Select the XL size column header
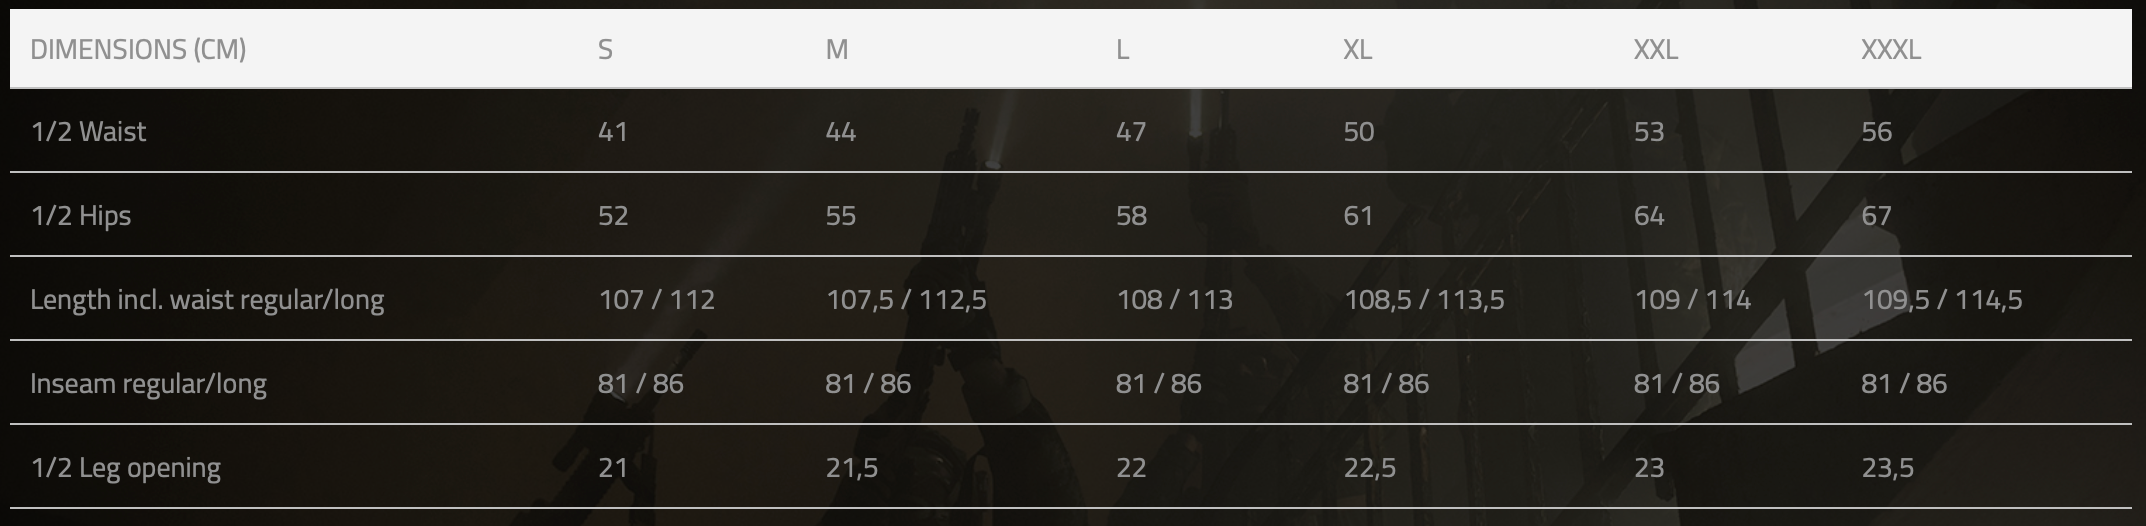The width and height of the screenshot is (2146, 526). coord(1357,49)
